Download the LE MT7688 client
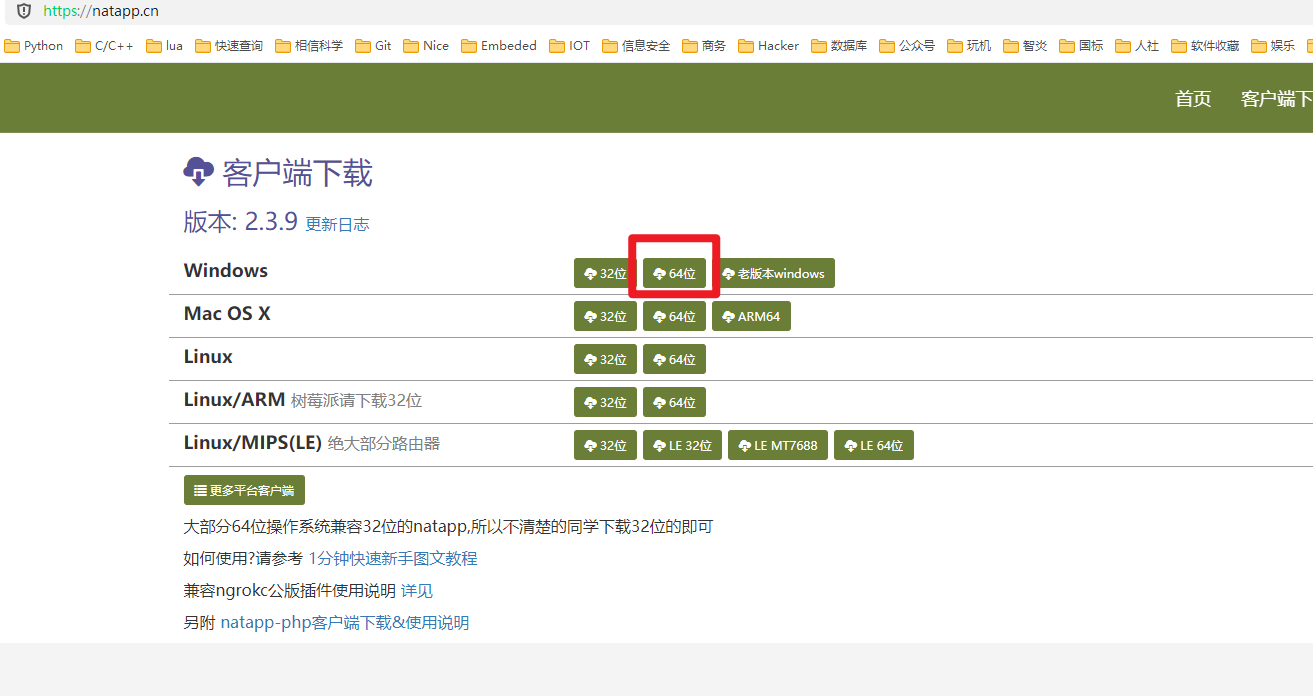This screenshot has width=1313, height=696. pyautogui.click(x=778, y=445)
